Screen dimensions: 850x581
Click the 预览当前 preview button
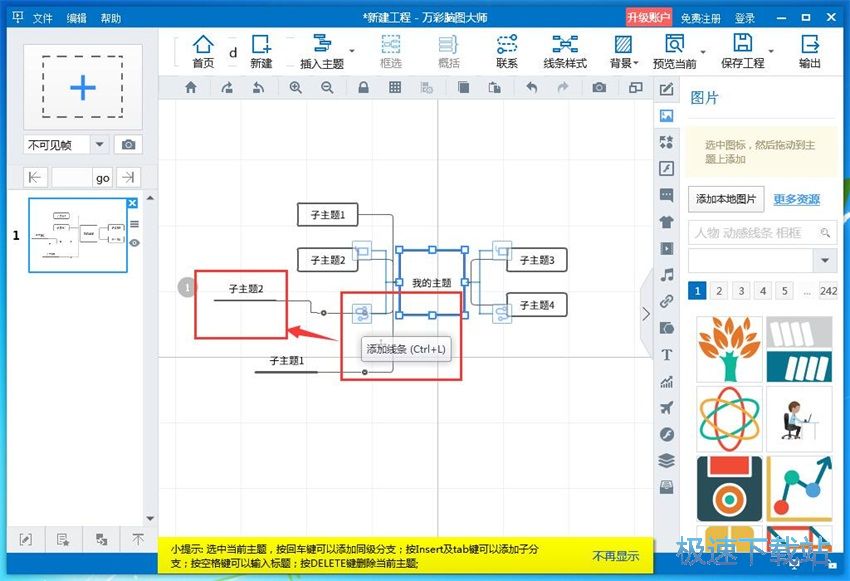(x=674, y=51)
